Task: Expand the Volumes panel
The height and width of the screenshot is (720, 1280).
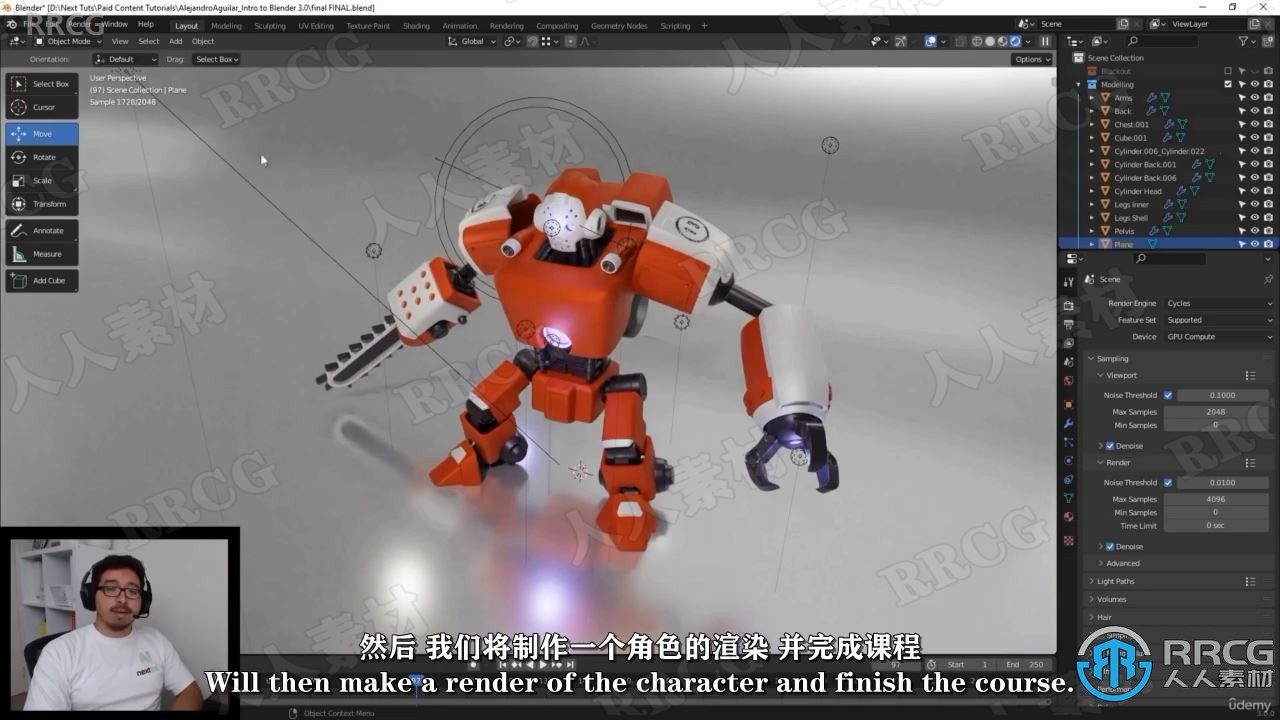Action: [1111, 599]
